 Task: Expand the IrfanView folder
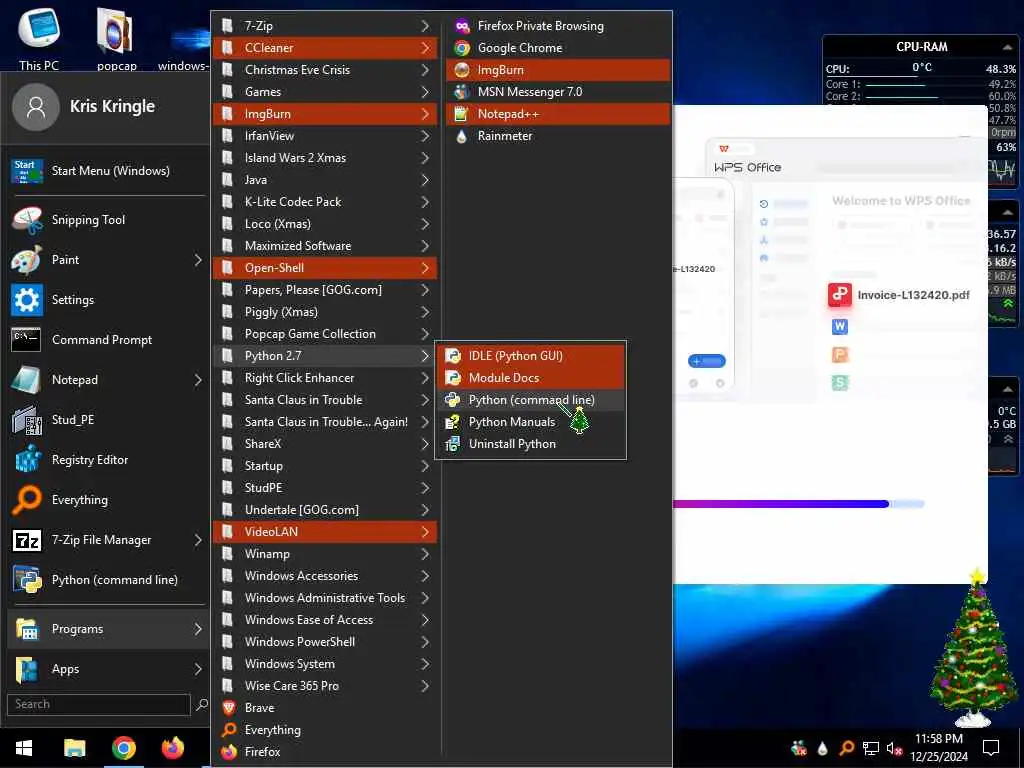point(325,136)
